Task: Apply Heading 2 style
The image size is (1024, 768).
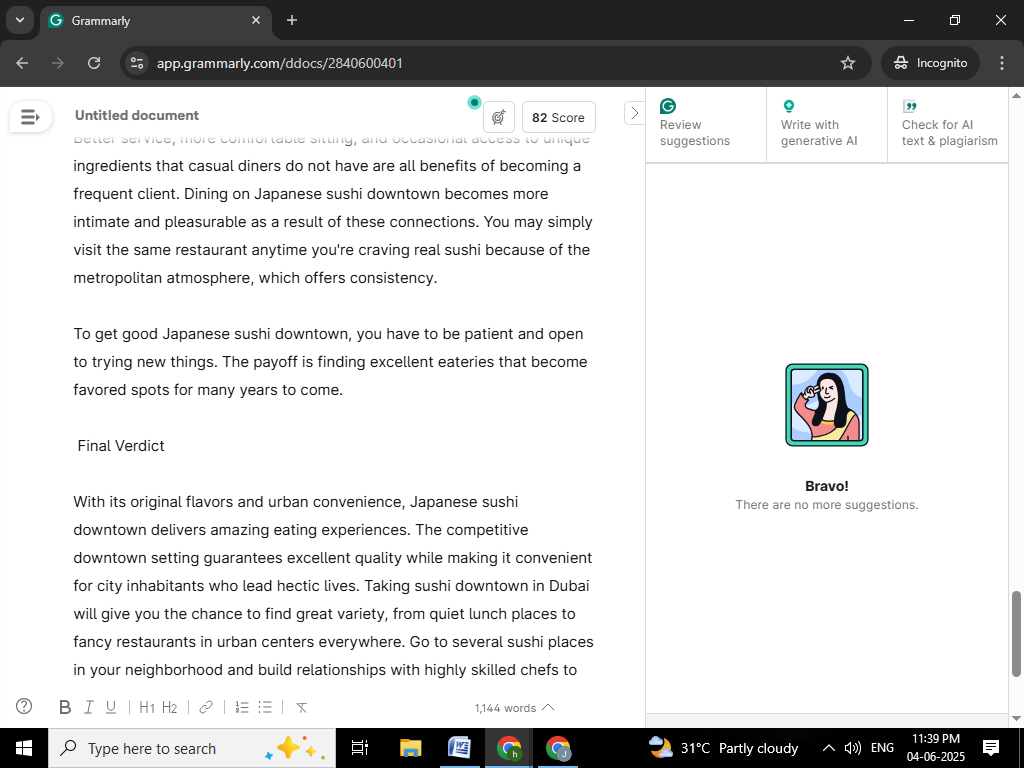Action: tap(169, 707)
